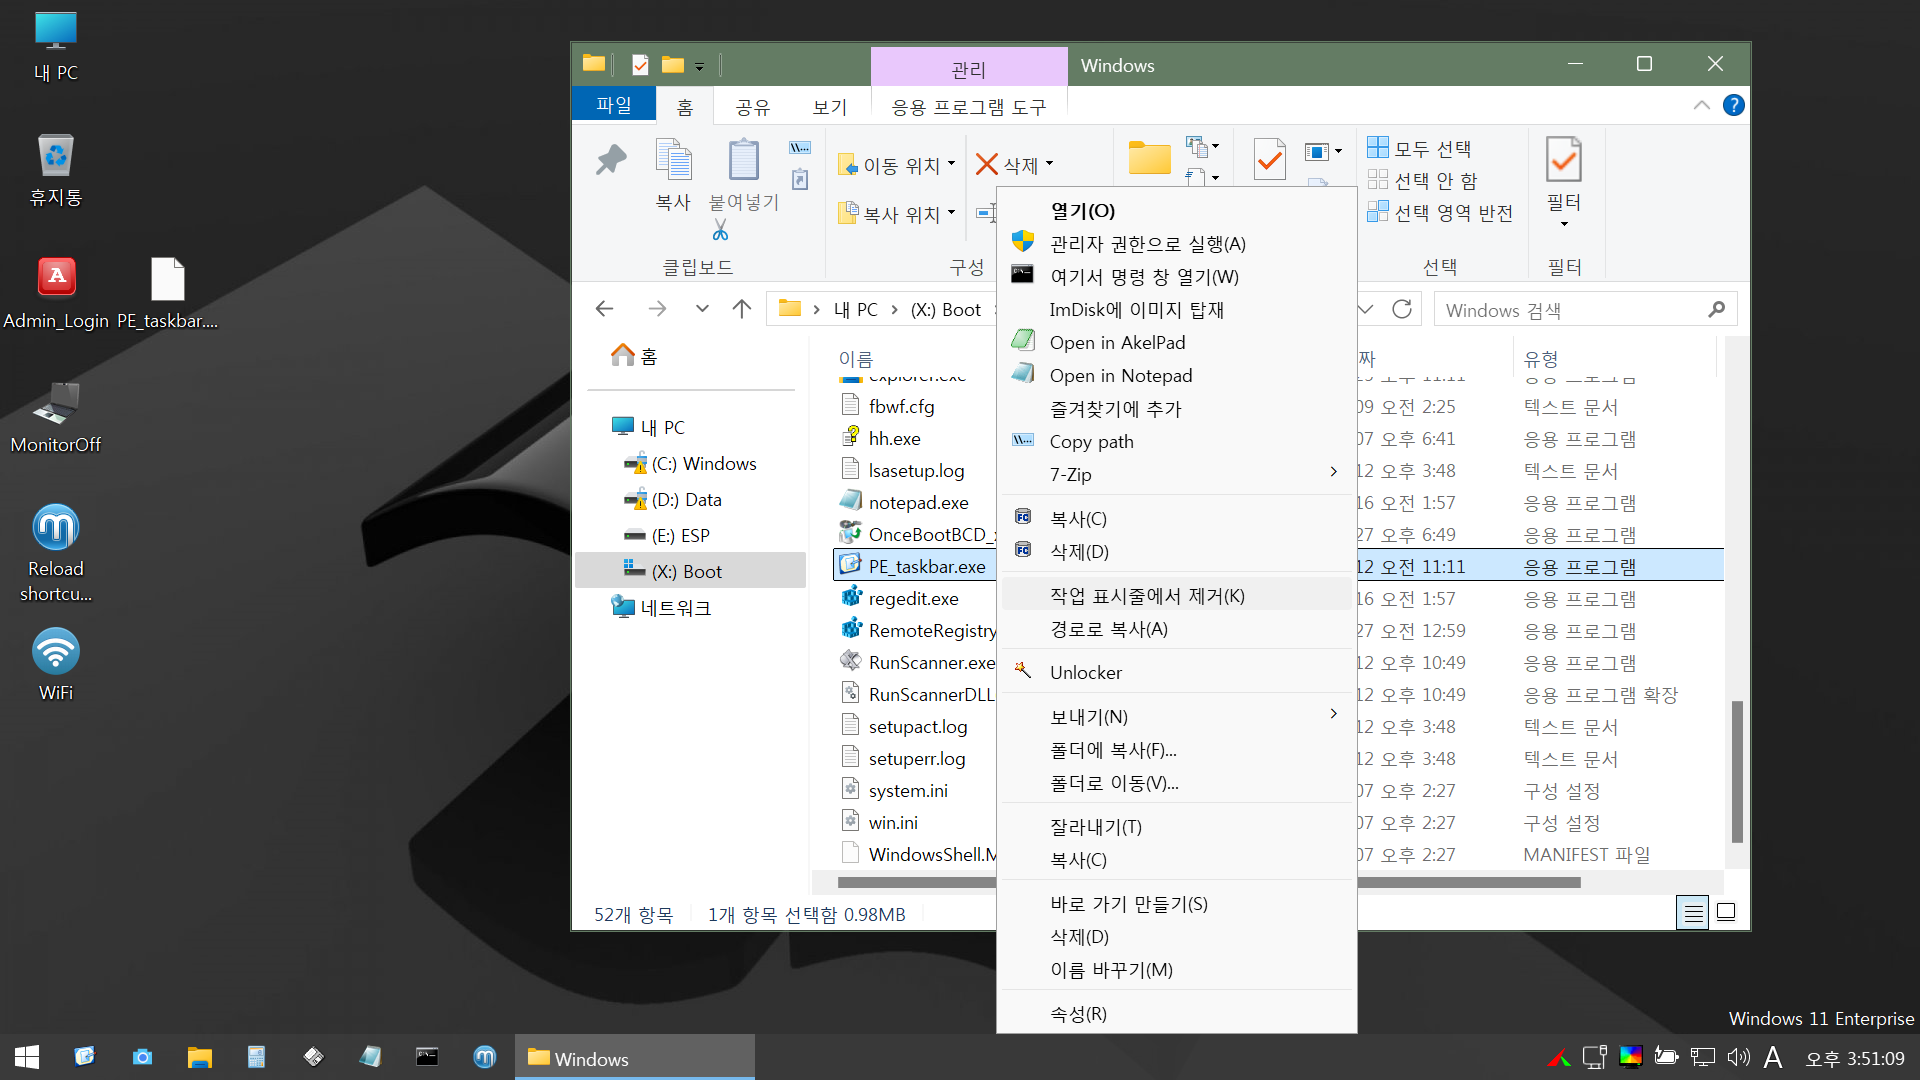Screen dimensions: 1920x1080
Task: Click the refresh button beside the address bar
Action: click(x=1402, y=309)
